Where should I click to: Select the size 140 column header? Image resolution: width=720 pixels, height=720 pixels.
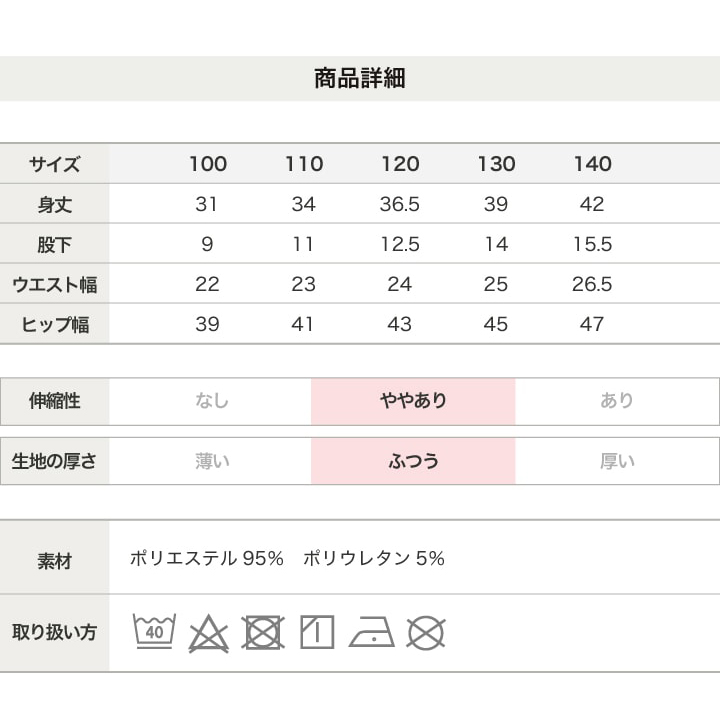[x=593, y=164]
